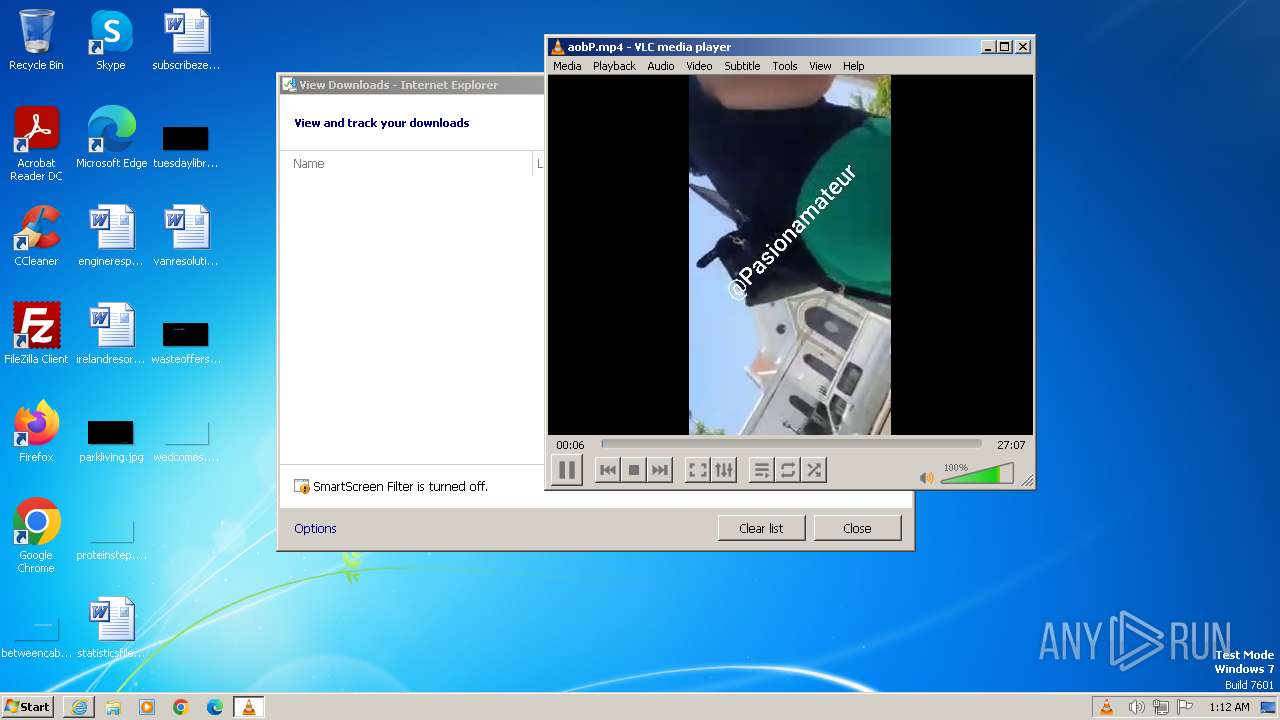The width and height of the screenshot is (1280, 720).
Task: Close the View Downloads dialog
Action: pyautogui.click(x=857, y=528)
